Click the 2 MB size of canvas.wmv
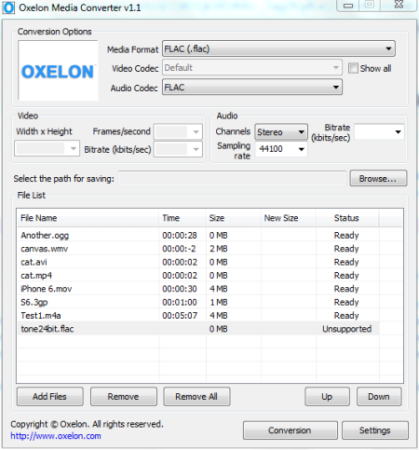The height and width of the screenshot is (450, 419). click(218, 249)
